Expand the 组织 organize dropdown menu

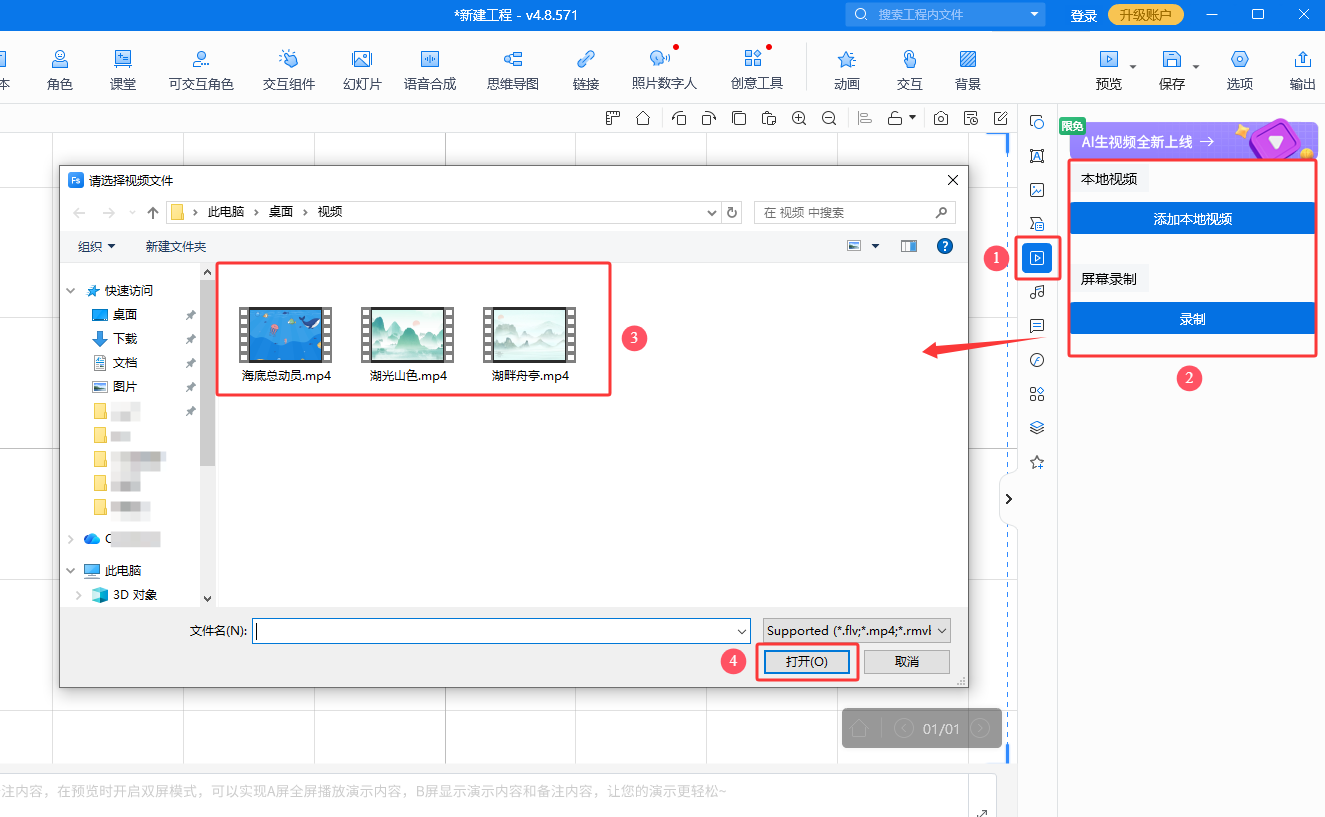click(x=96, y=246)
